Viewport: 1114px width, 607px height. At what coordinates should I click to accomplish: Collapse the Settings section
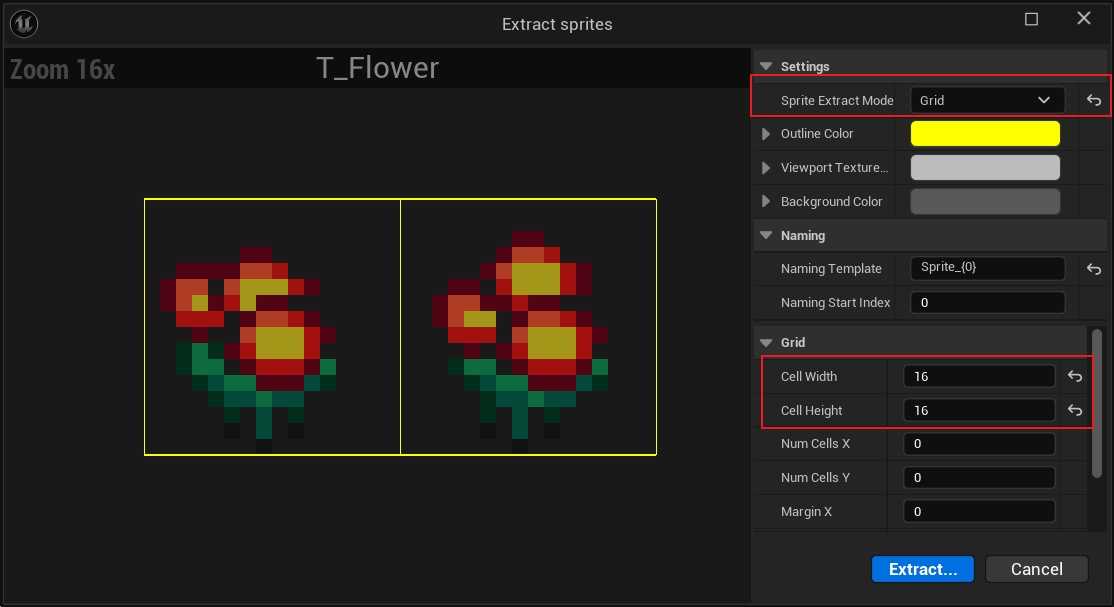point(767,67)
